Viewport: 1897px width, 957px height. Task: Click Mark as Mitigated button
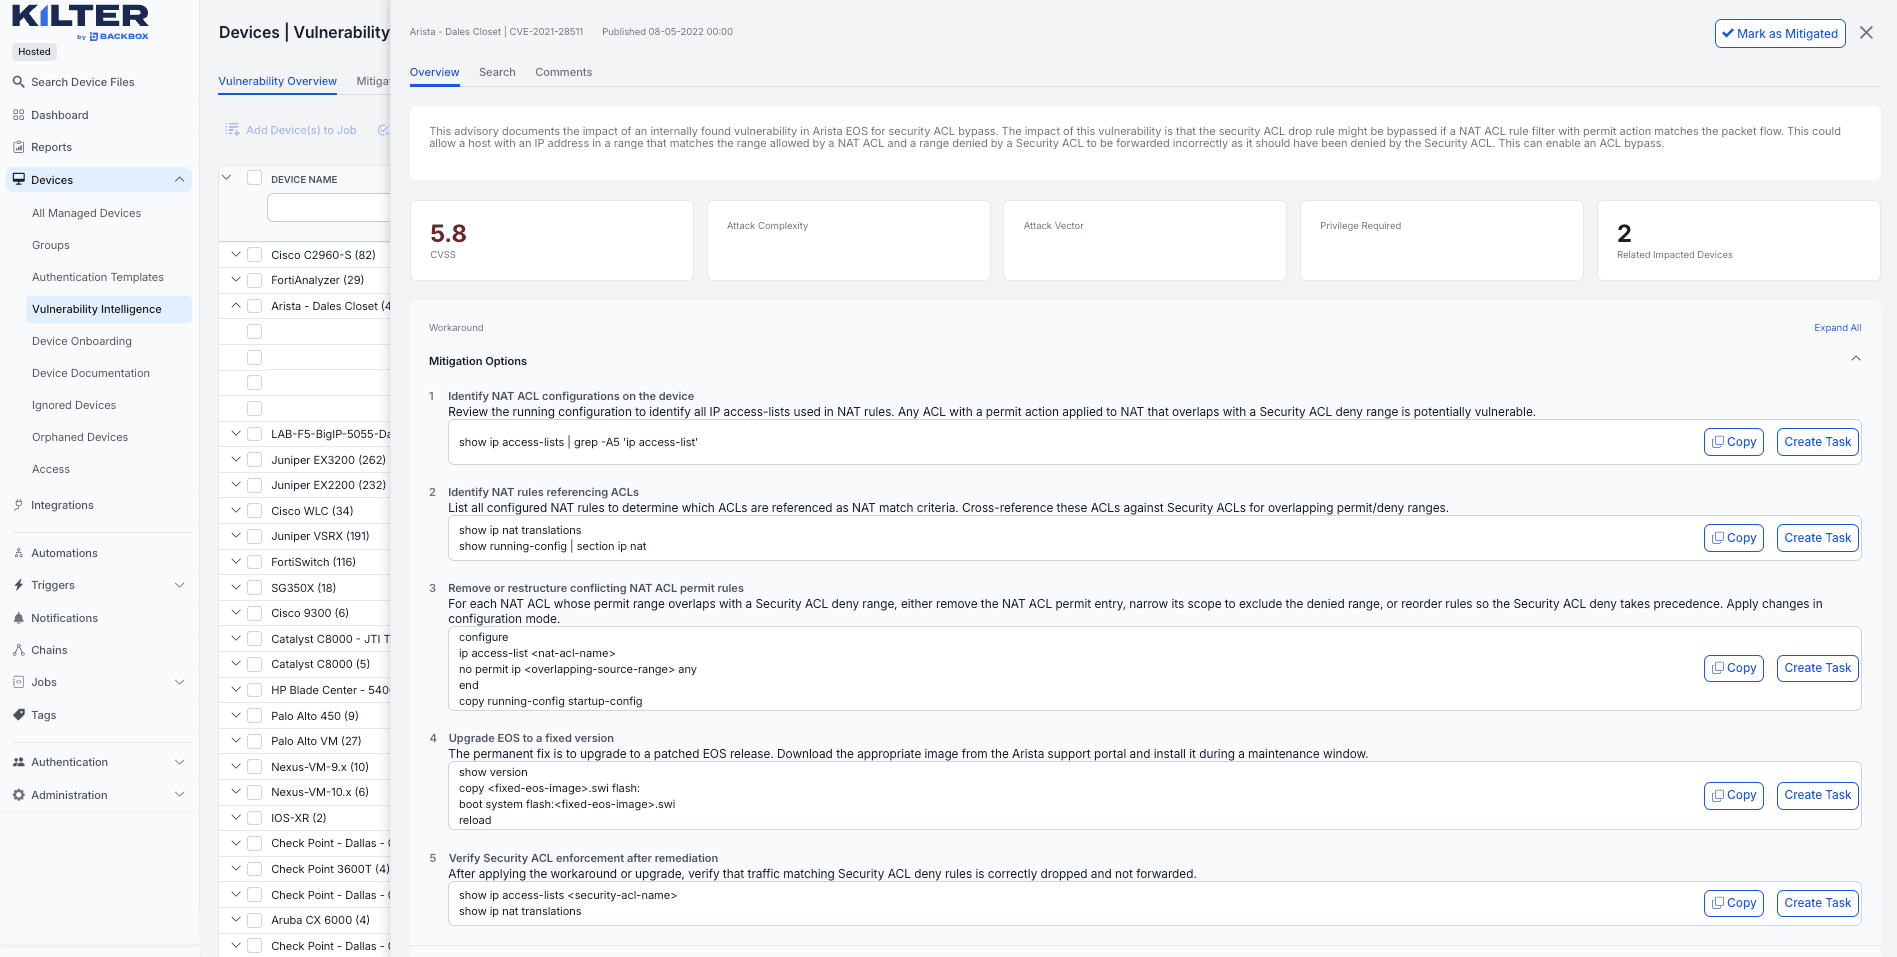[1780, 33]
